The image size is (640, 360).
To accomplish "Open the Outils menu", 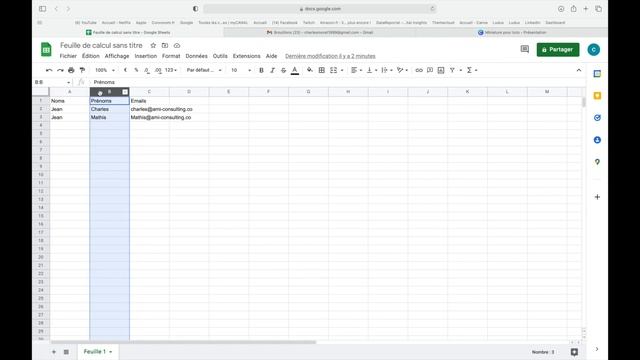I will pyautogui.click(x=220, y=56).
